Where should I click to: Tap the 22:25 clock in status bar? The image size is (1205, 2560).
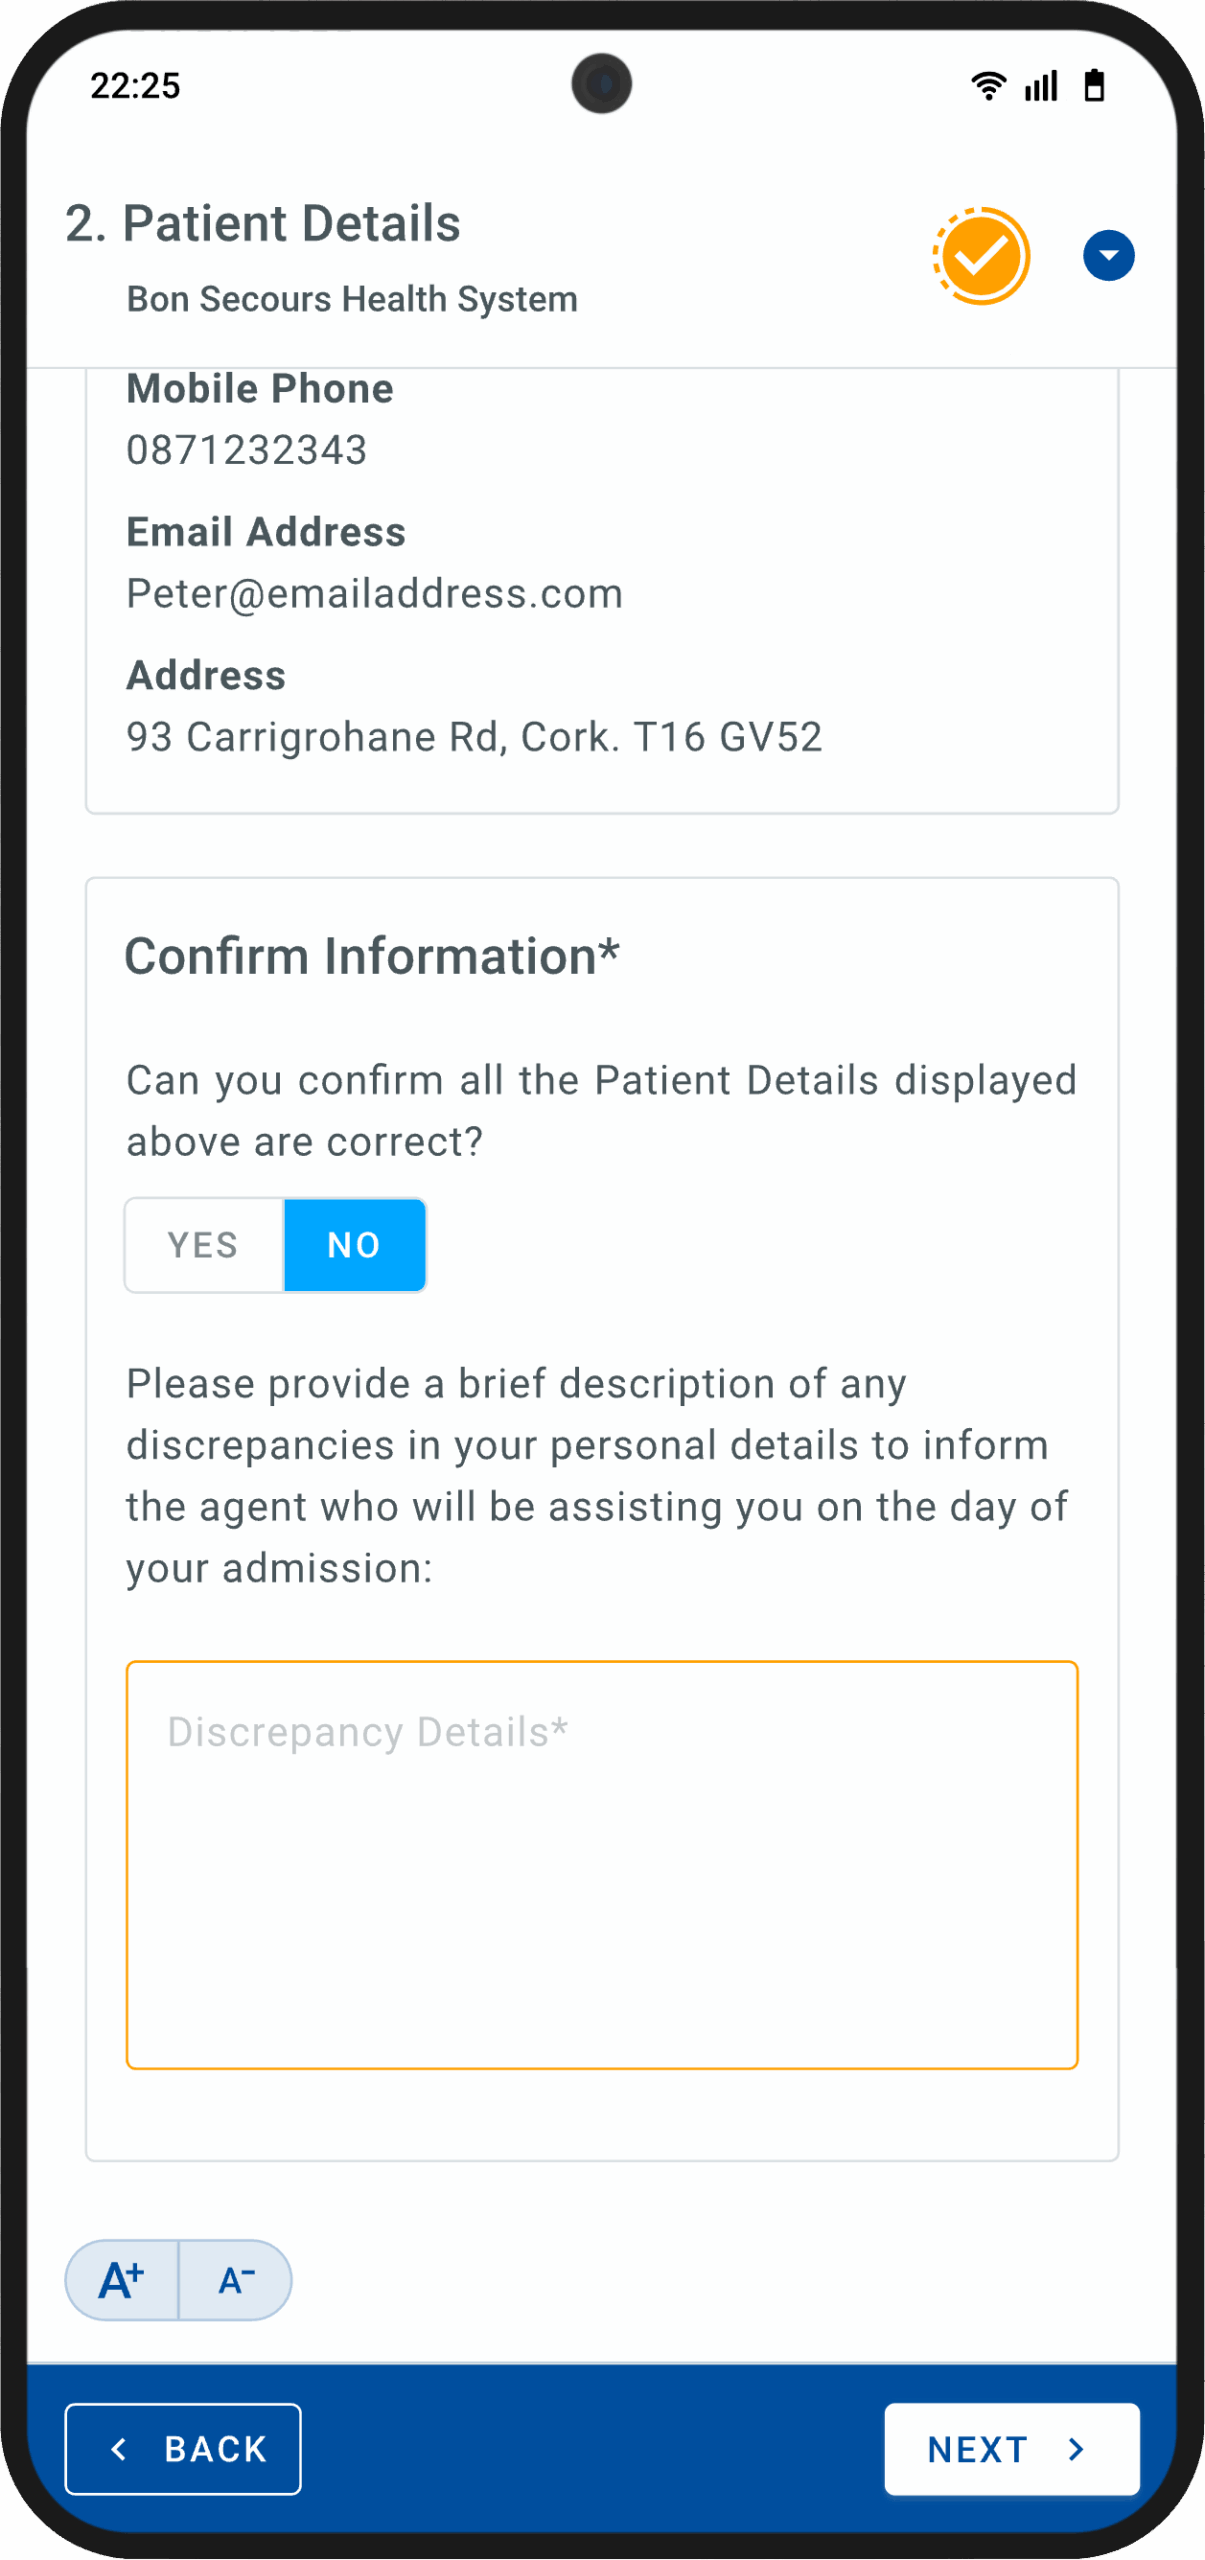135,86
